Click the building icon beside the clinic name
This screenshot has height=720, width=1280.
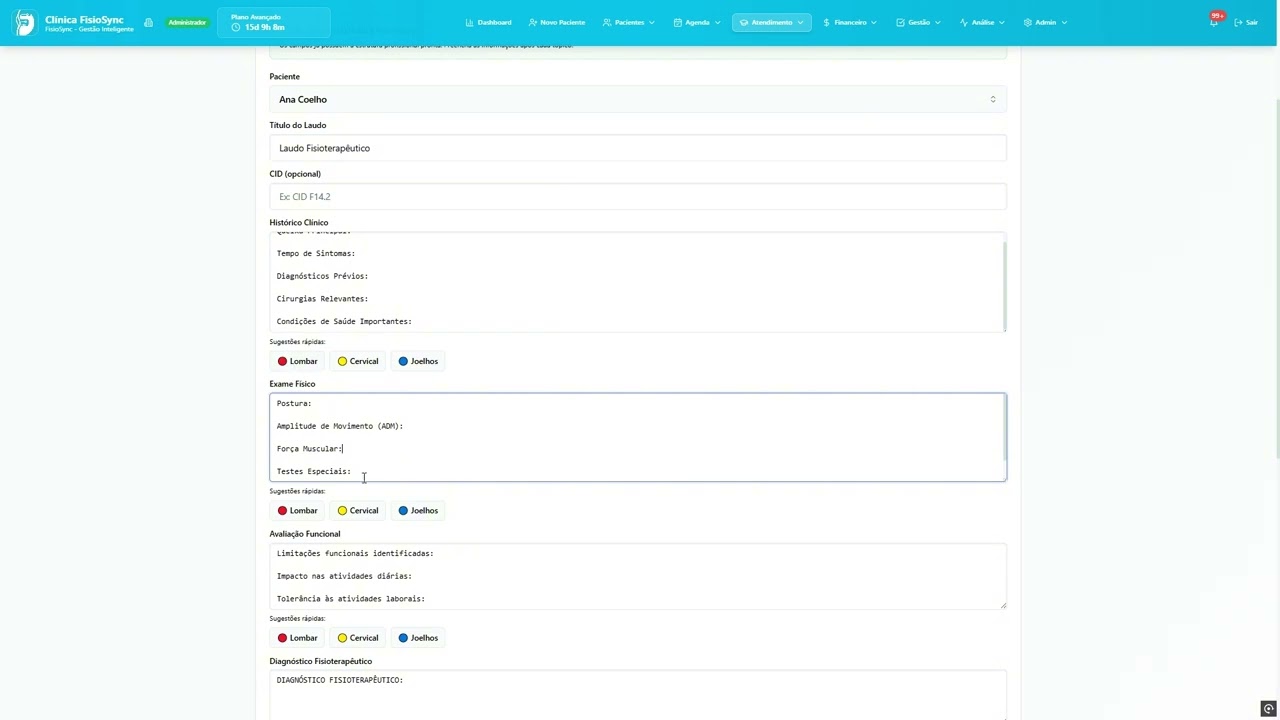[x=148, y=22]
